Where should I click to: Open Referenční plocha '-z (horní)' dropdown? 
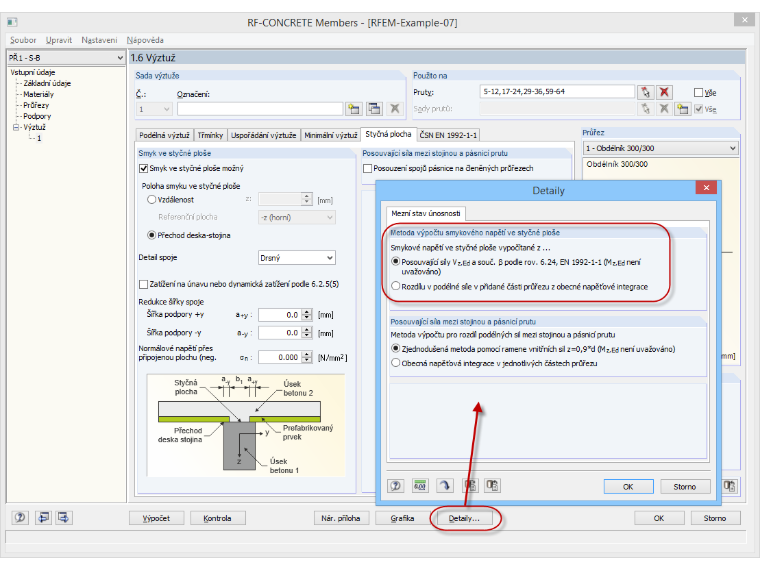(x=297, y=218)
